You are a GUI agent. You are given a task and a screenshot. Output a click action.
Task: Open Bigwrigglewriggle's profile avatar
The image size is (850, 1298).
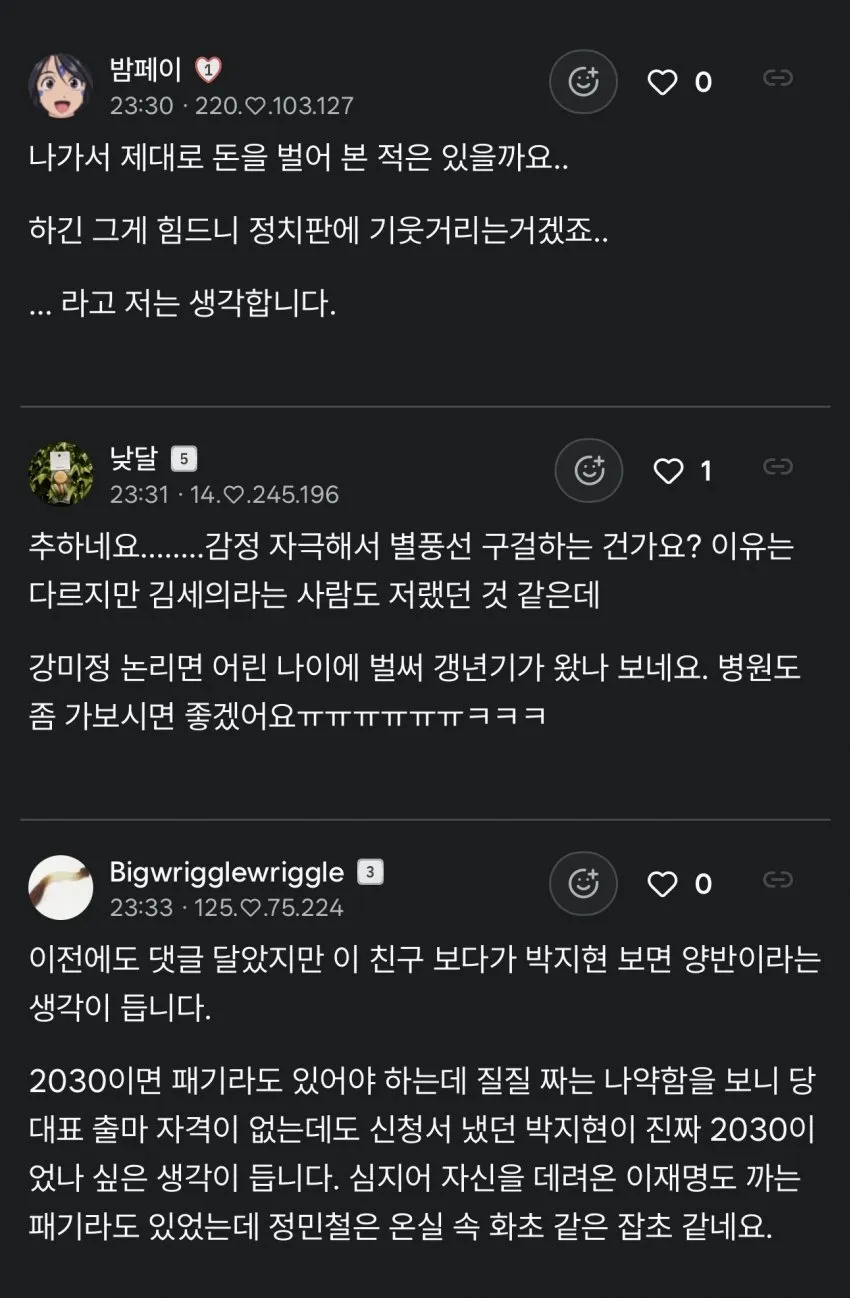60,887
